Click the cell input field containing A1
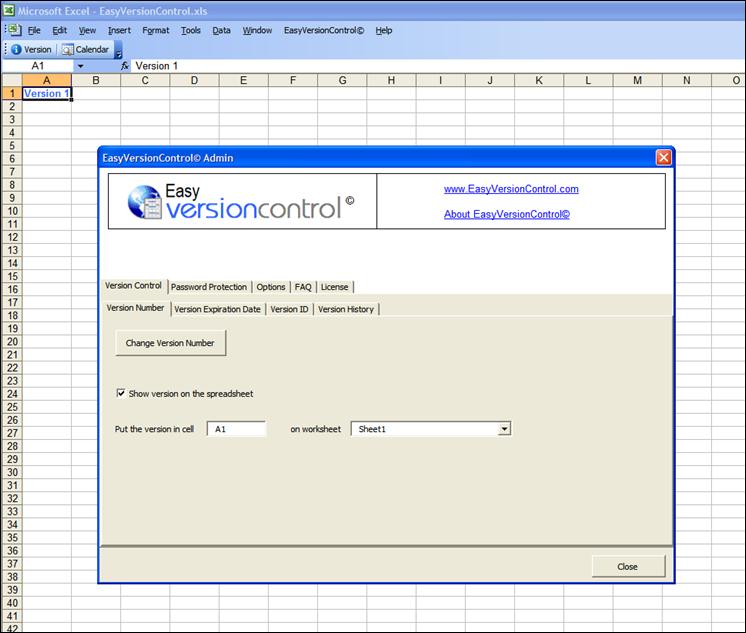The width and height of the screenshot is (746, 633). pos(236,429)
